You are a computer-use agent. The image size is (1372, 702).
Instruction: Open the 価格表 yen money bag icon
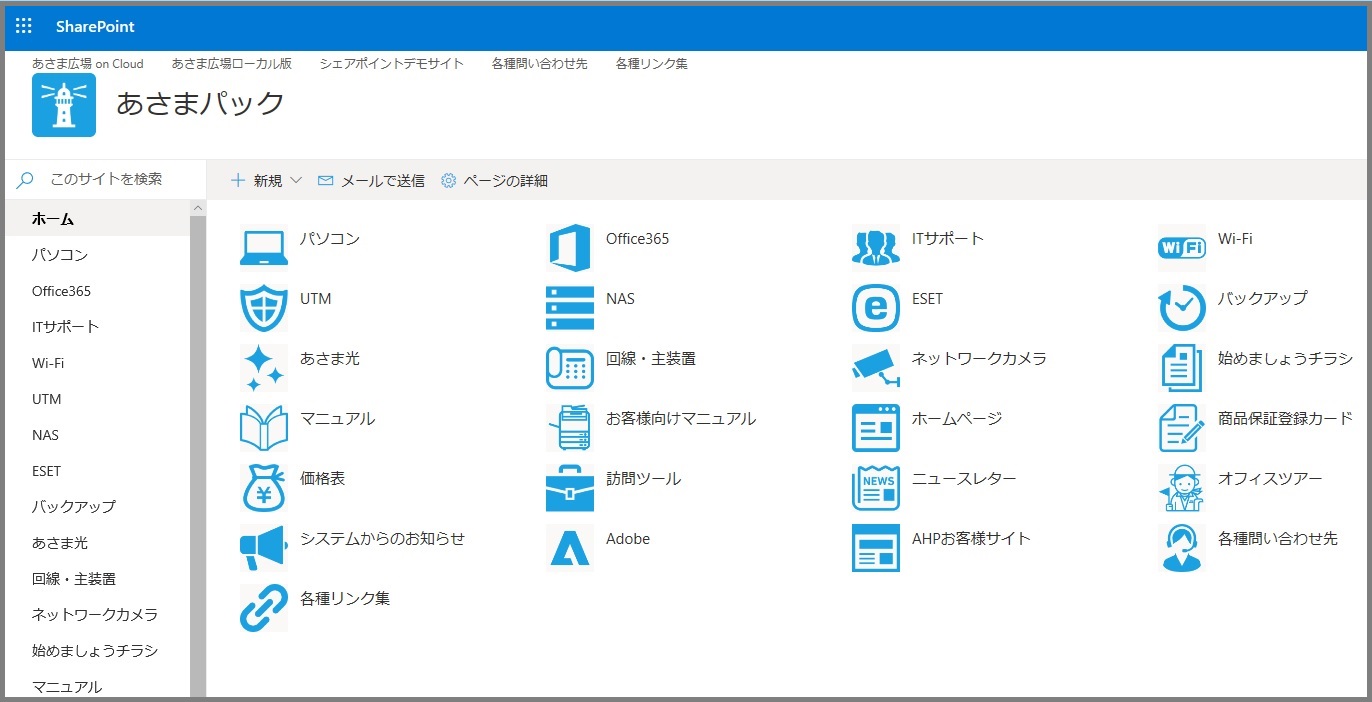[264, 488]
